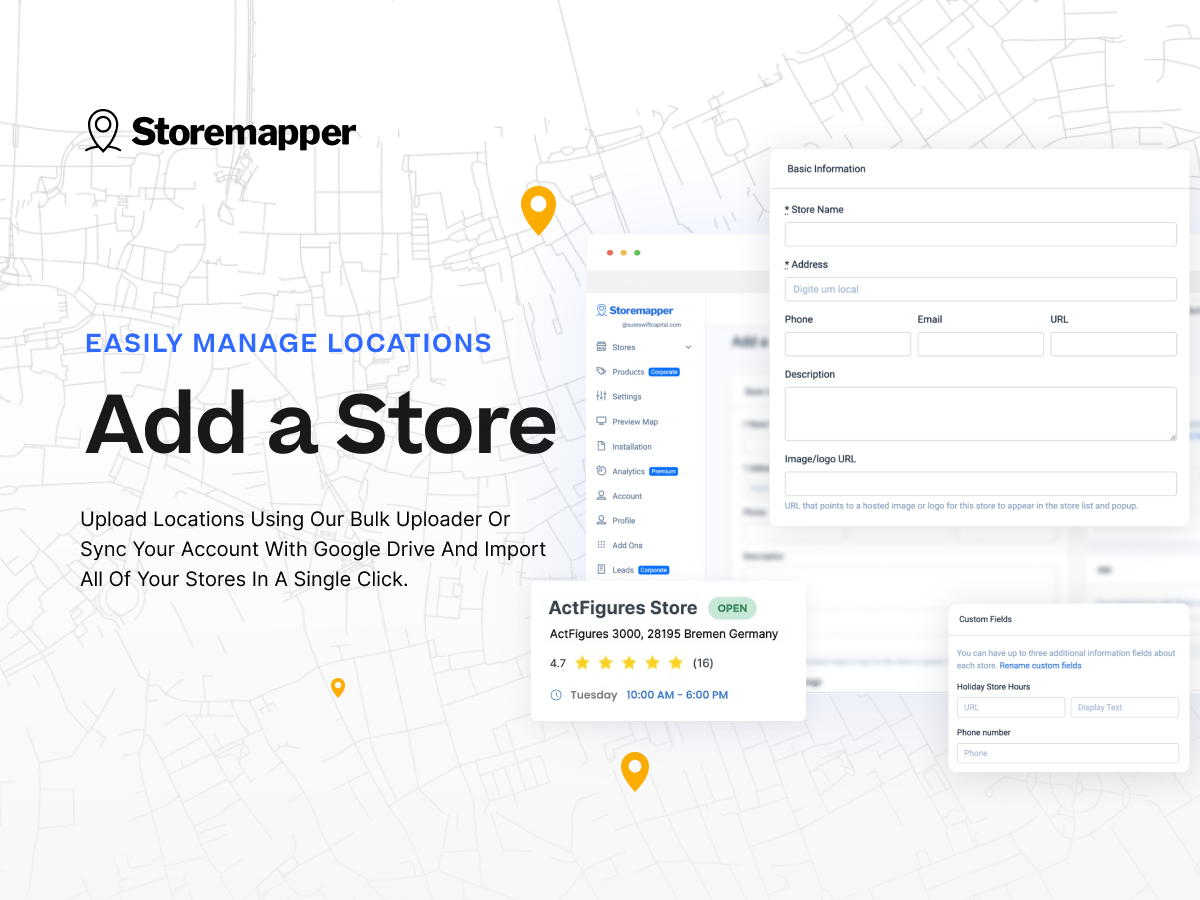This screenshot has width=1200, height=900.
Task: Click the Add Ons grid icon
Action: [x=601, y=545]
